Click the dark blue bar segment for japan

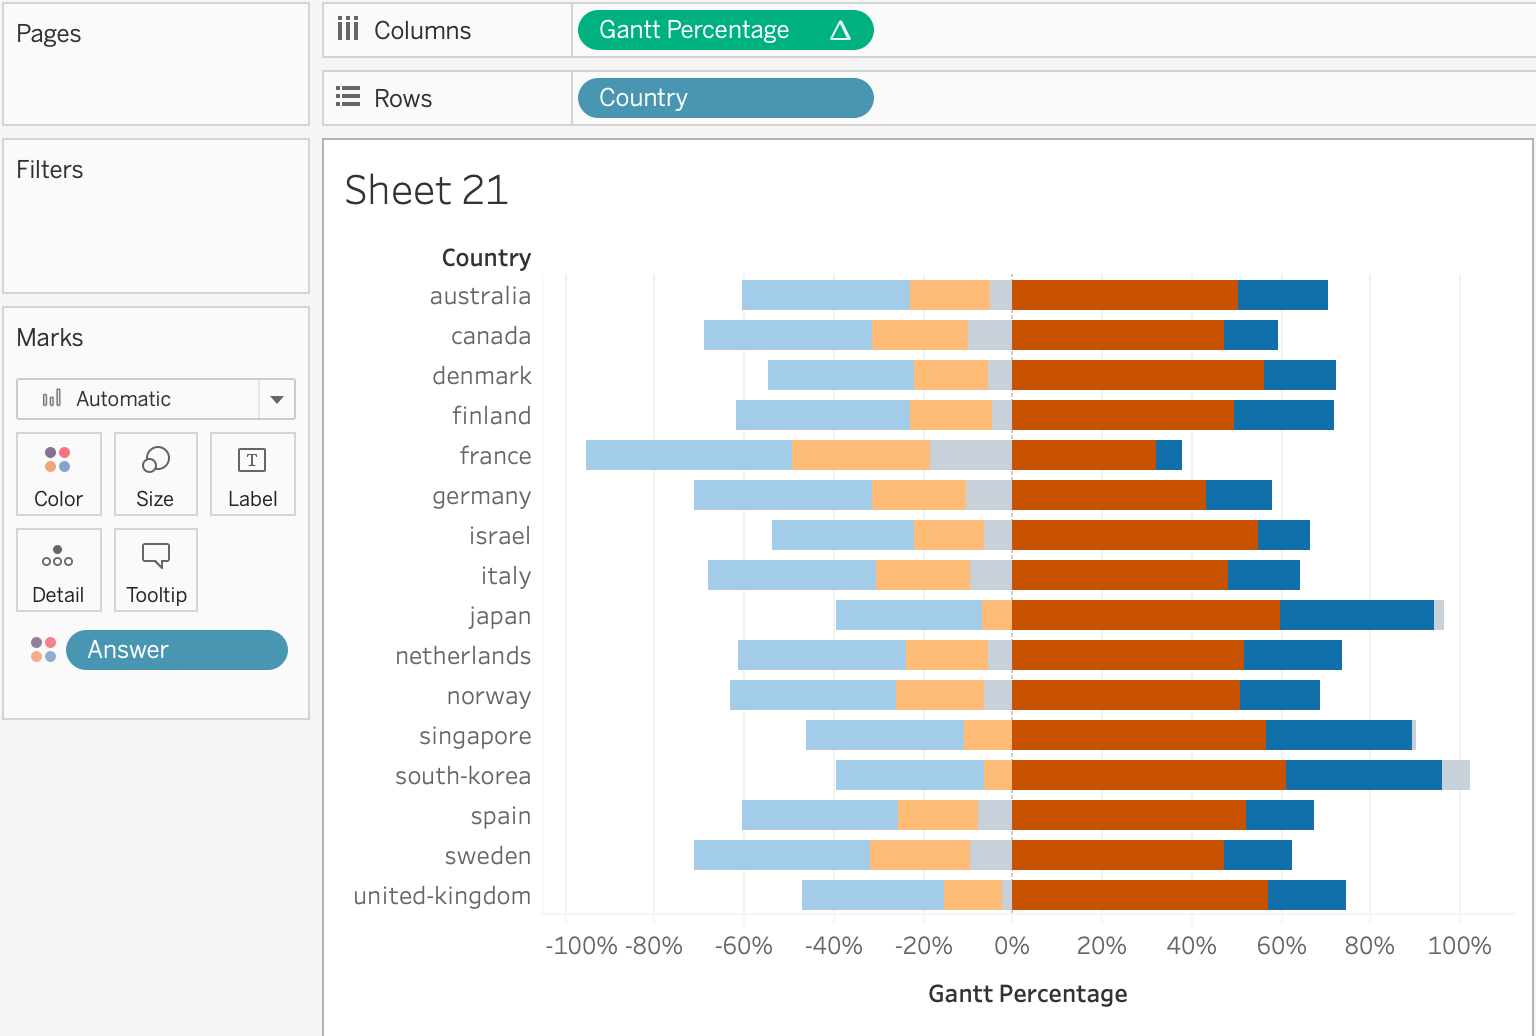coord(1356,615)
